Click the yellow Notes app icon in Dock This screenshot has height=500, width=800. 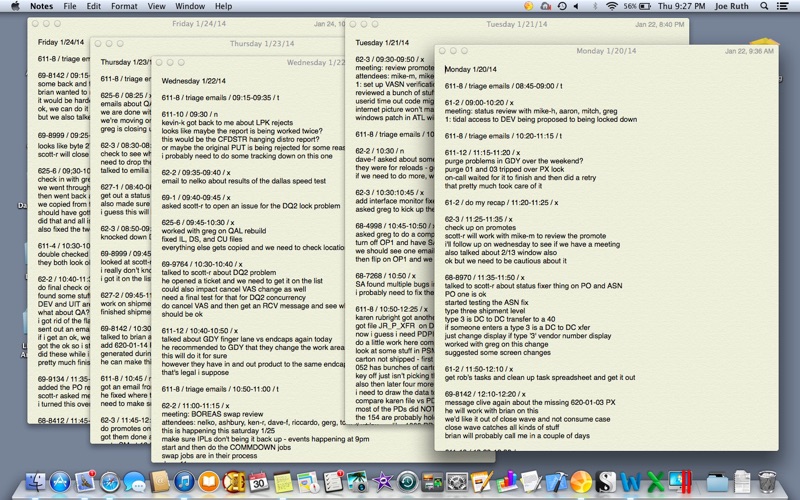coord(283,482)
